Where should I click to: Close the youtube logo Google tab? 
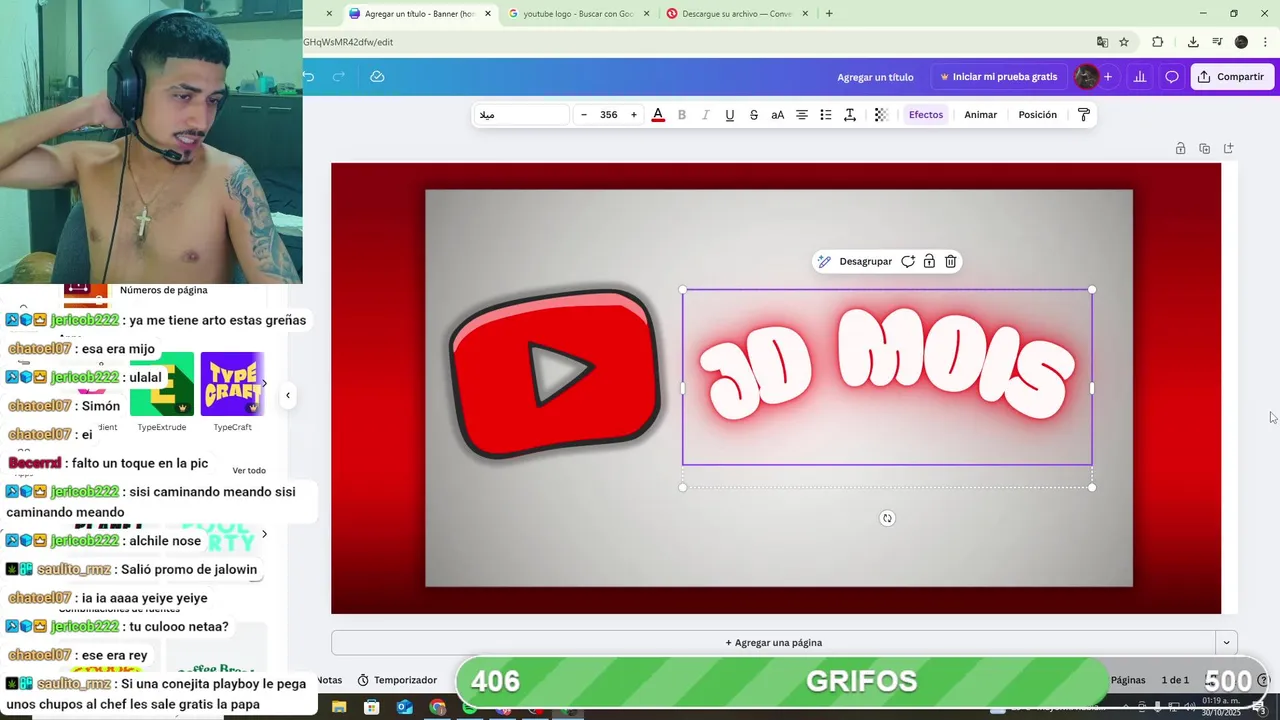point(646,14)
